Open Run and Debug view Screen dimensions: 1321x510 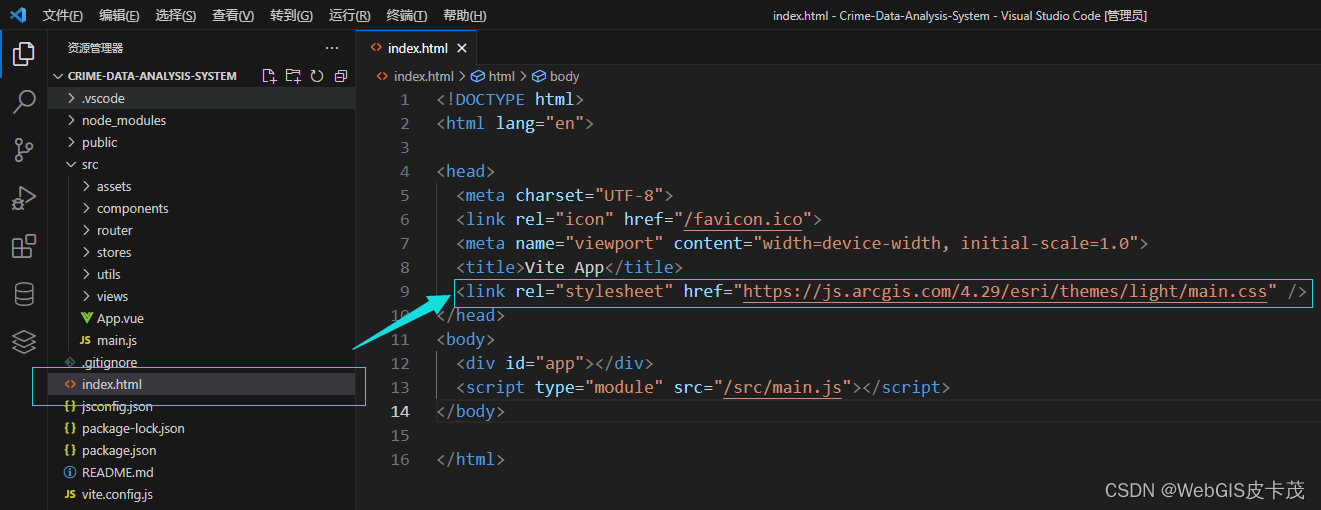coord(23,198)
